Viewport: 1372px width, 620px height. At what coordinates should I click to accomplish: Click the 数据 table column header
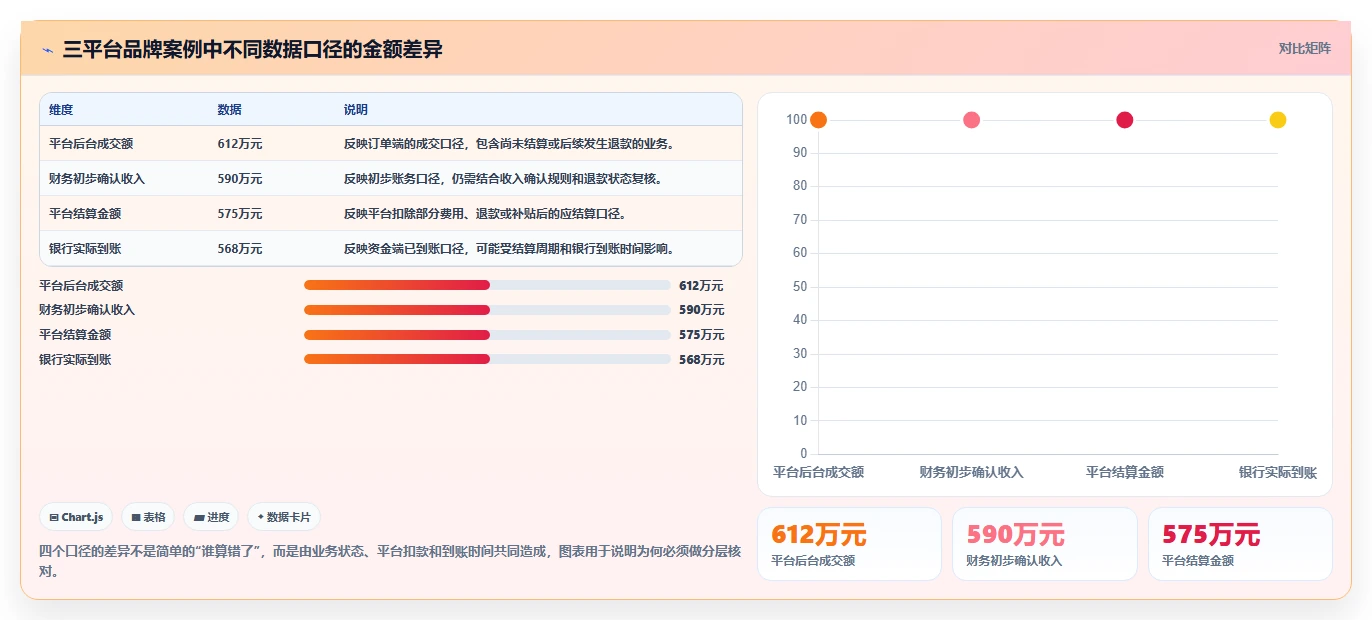tap(229, 110)
